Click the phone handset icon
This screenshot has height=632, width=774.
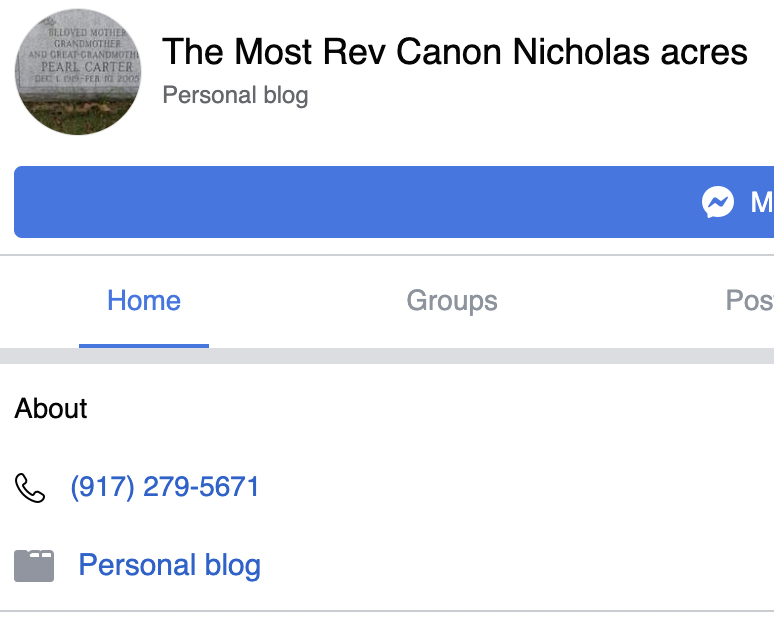point(31,488)
